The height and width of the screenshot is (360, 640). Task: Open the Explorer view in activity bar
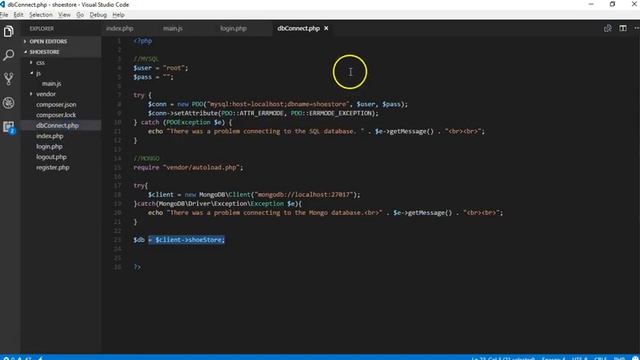point(9,31)
